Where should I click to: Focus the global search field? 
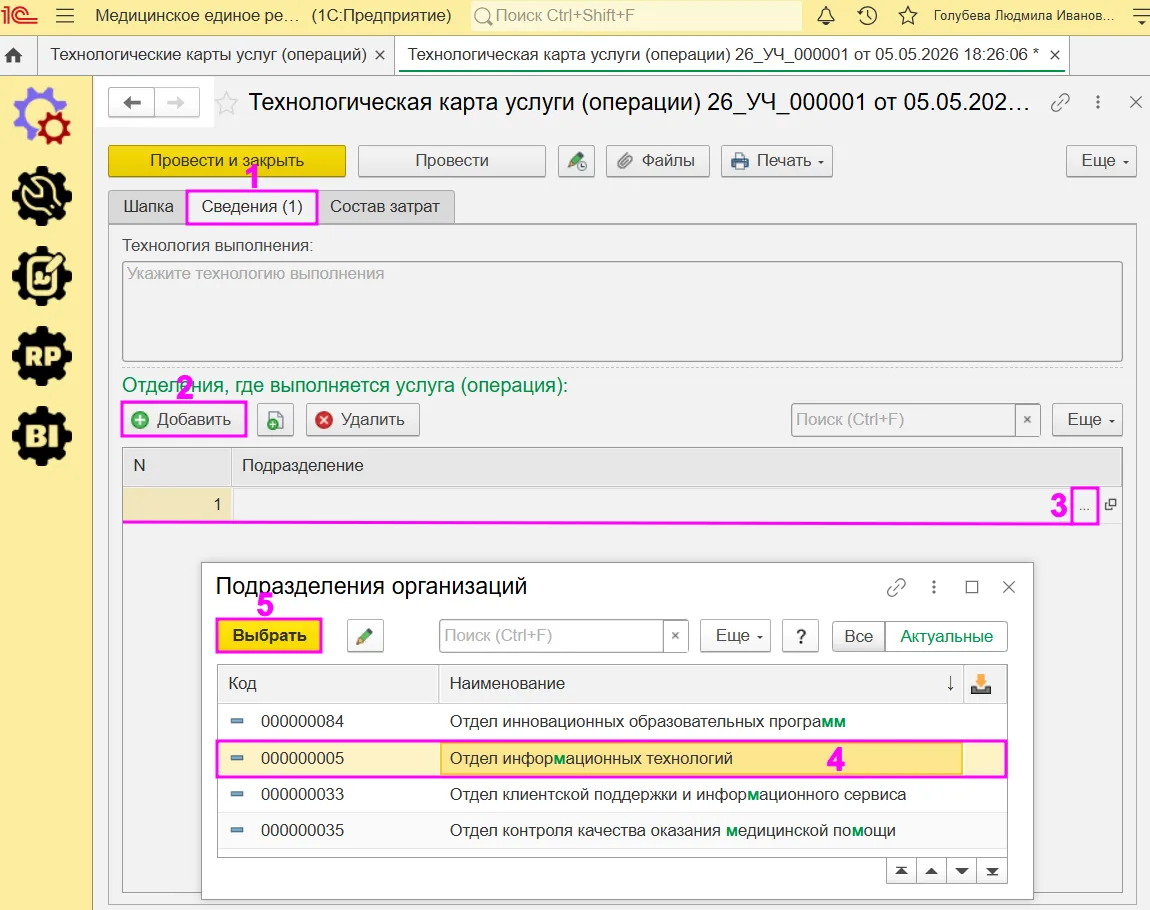(637, 15)
